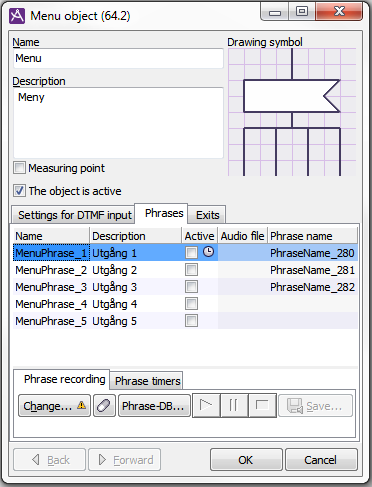This screenshot has height=487, width=372.
Task: Click inside the Description text area
Action: click(x=118, y=123)
